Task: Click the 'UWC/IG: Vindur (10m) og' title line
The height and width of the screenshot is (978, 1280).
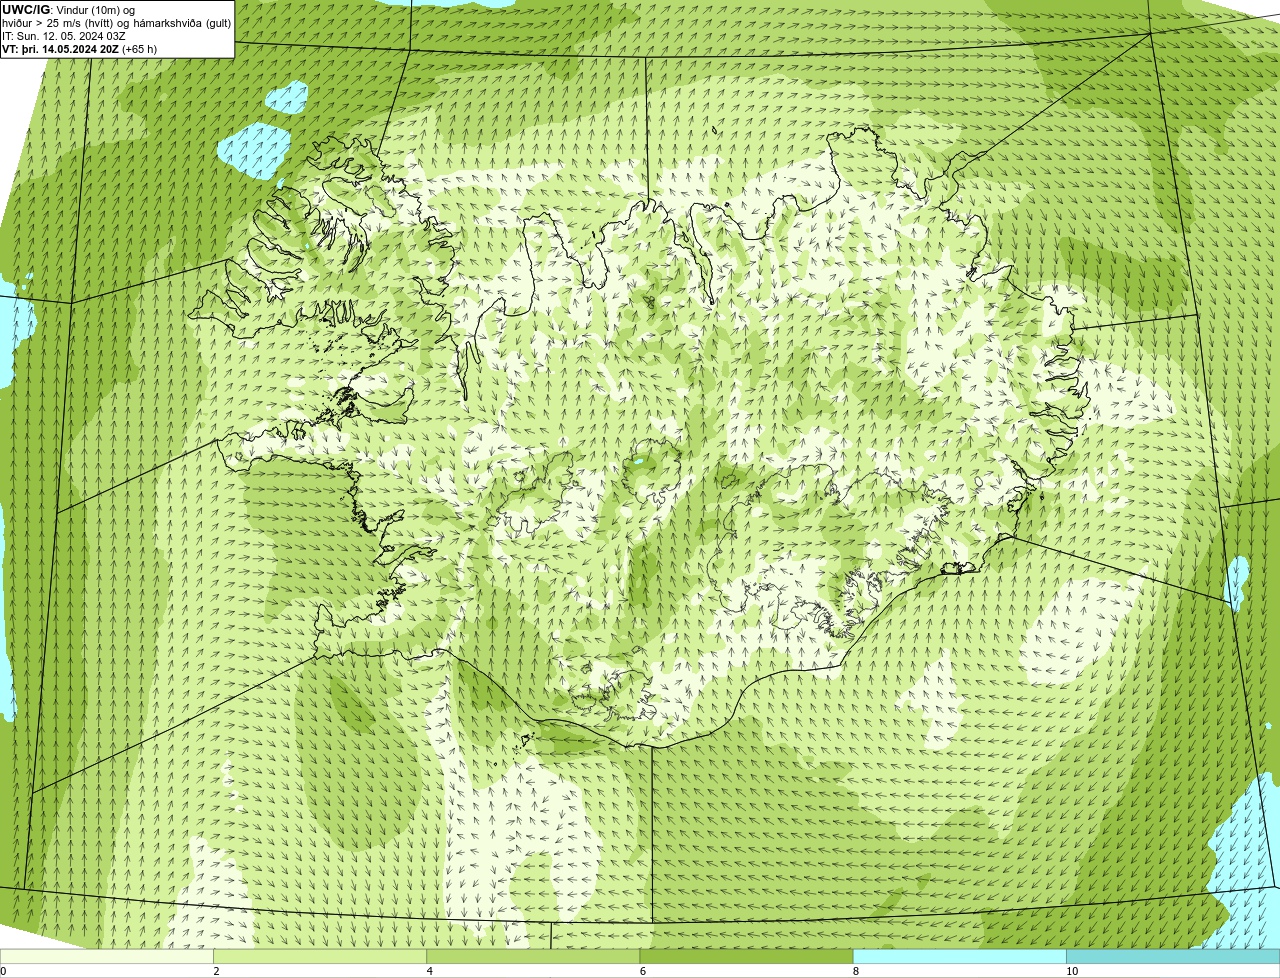Action: pyautogui.click(x=68, y=9)
